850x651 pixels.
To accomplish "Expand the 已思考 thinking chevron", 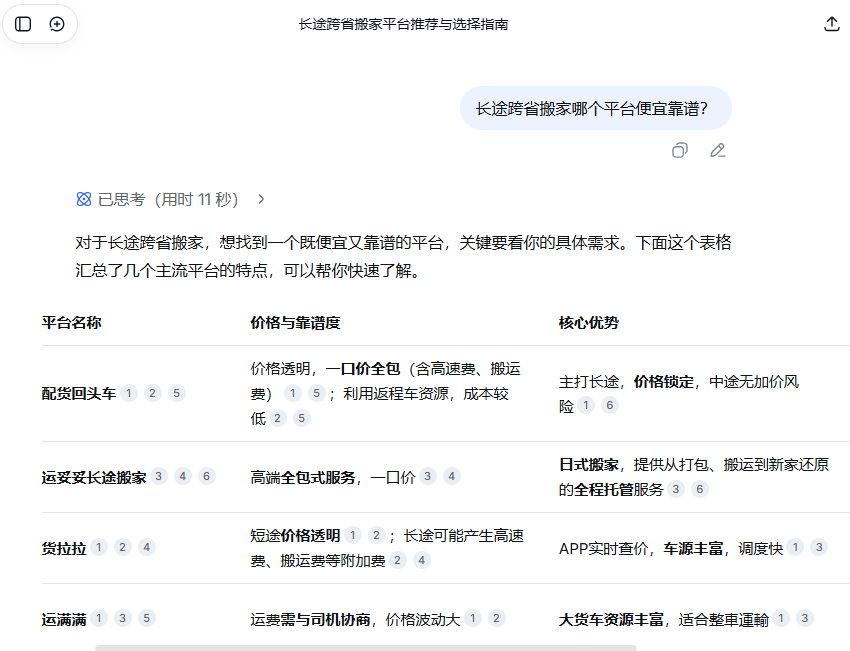I will [261, 199].
